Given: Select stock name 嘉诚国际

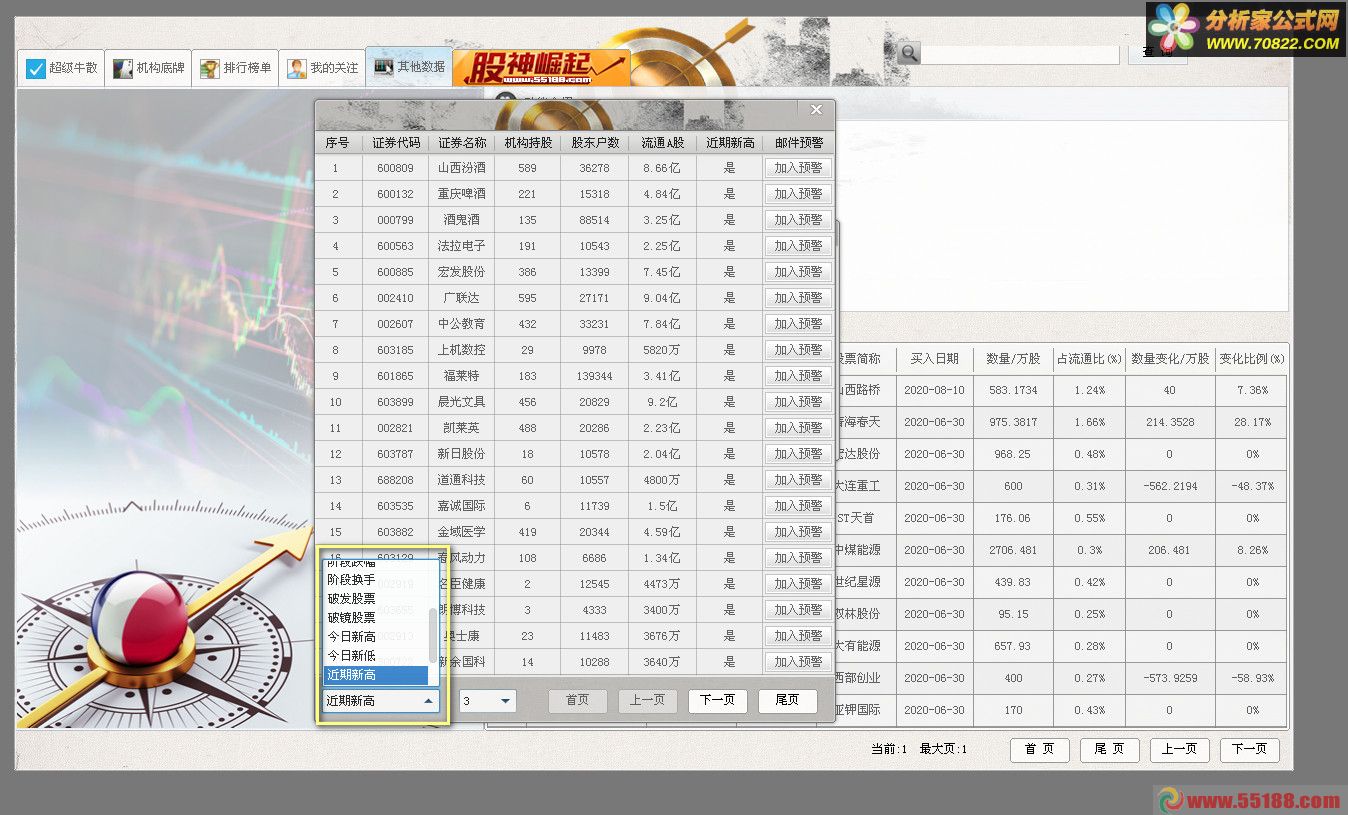Looking at the screenshot, I should click(x=462, y=506).
